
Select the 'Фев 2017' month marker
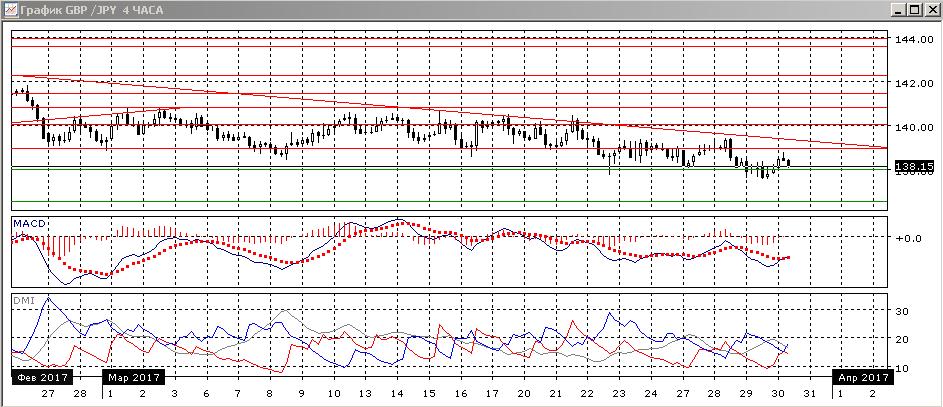[x=42, y=378]
